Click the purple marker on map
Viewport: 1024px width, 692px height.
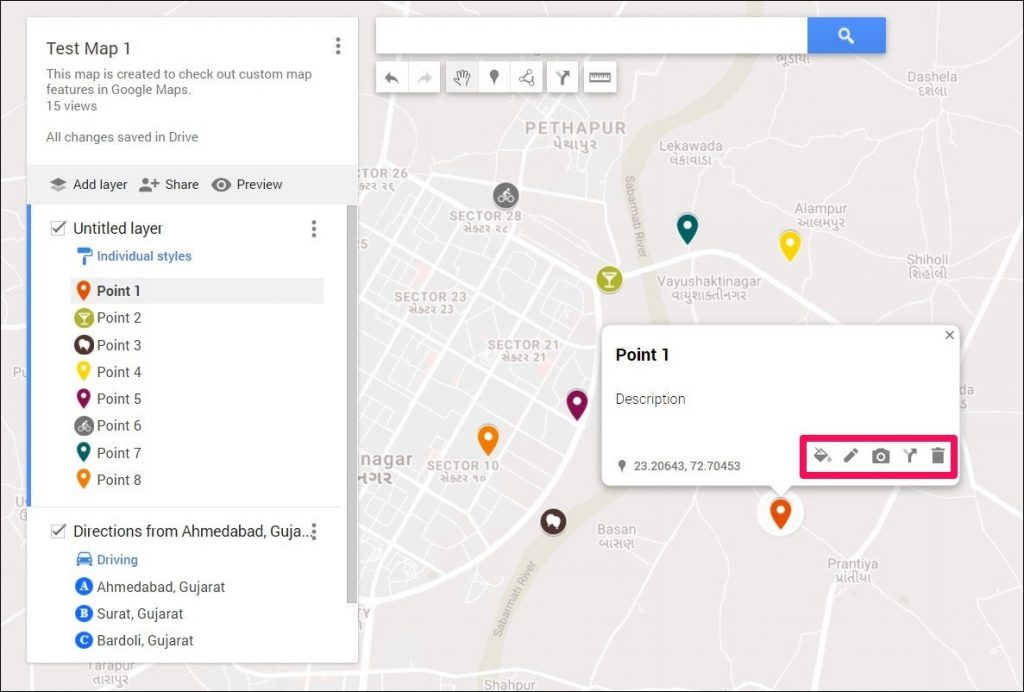pyautogui.click(x=577, y=405)
